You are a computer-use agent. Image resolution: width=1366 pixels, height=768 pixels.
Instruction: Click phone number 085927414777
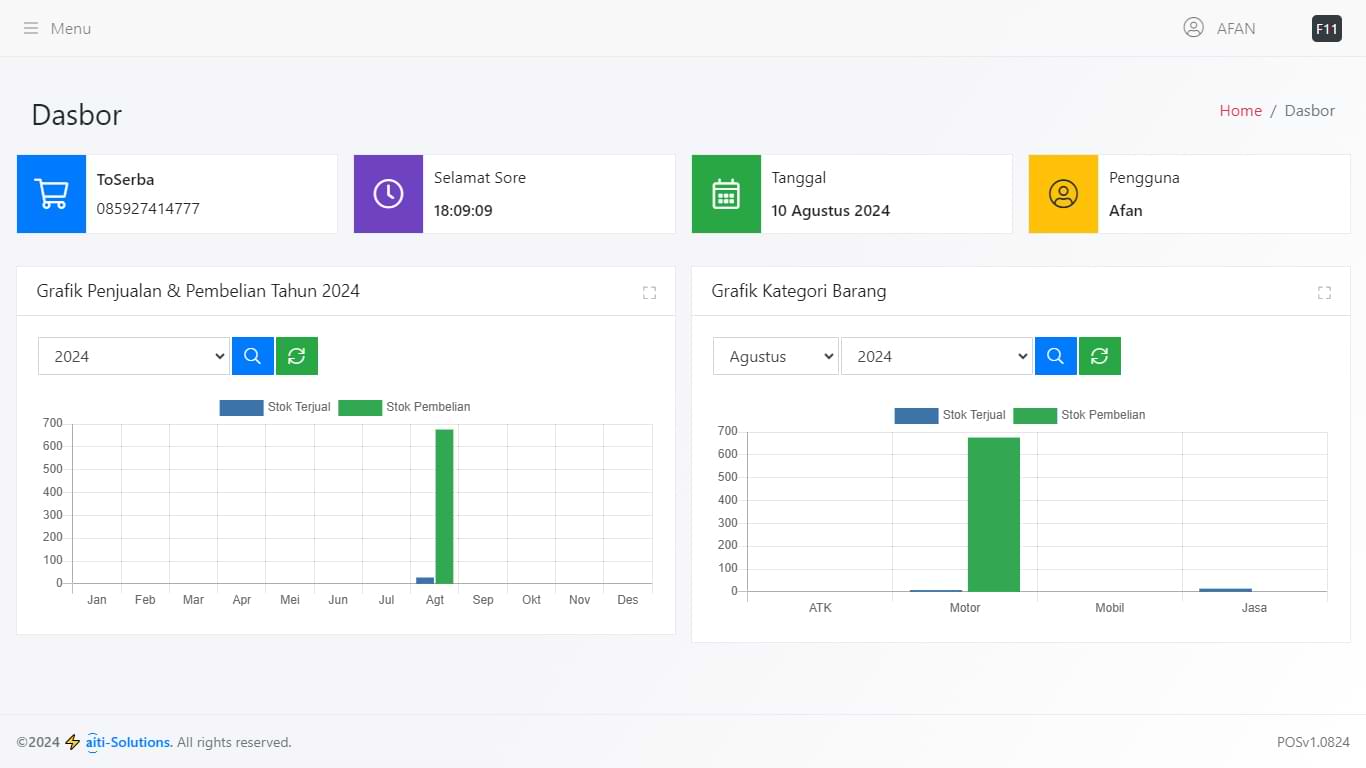click(x=148, y=209)
